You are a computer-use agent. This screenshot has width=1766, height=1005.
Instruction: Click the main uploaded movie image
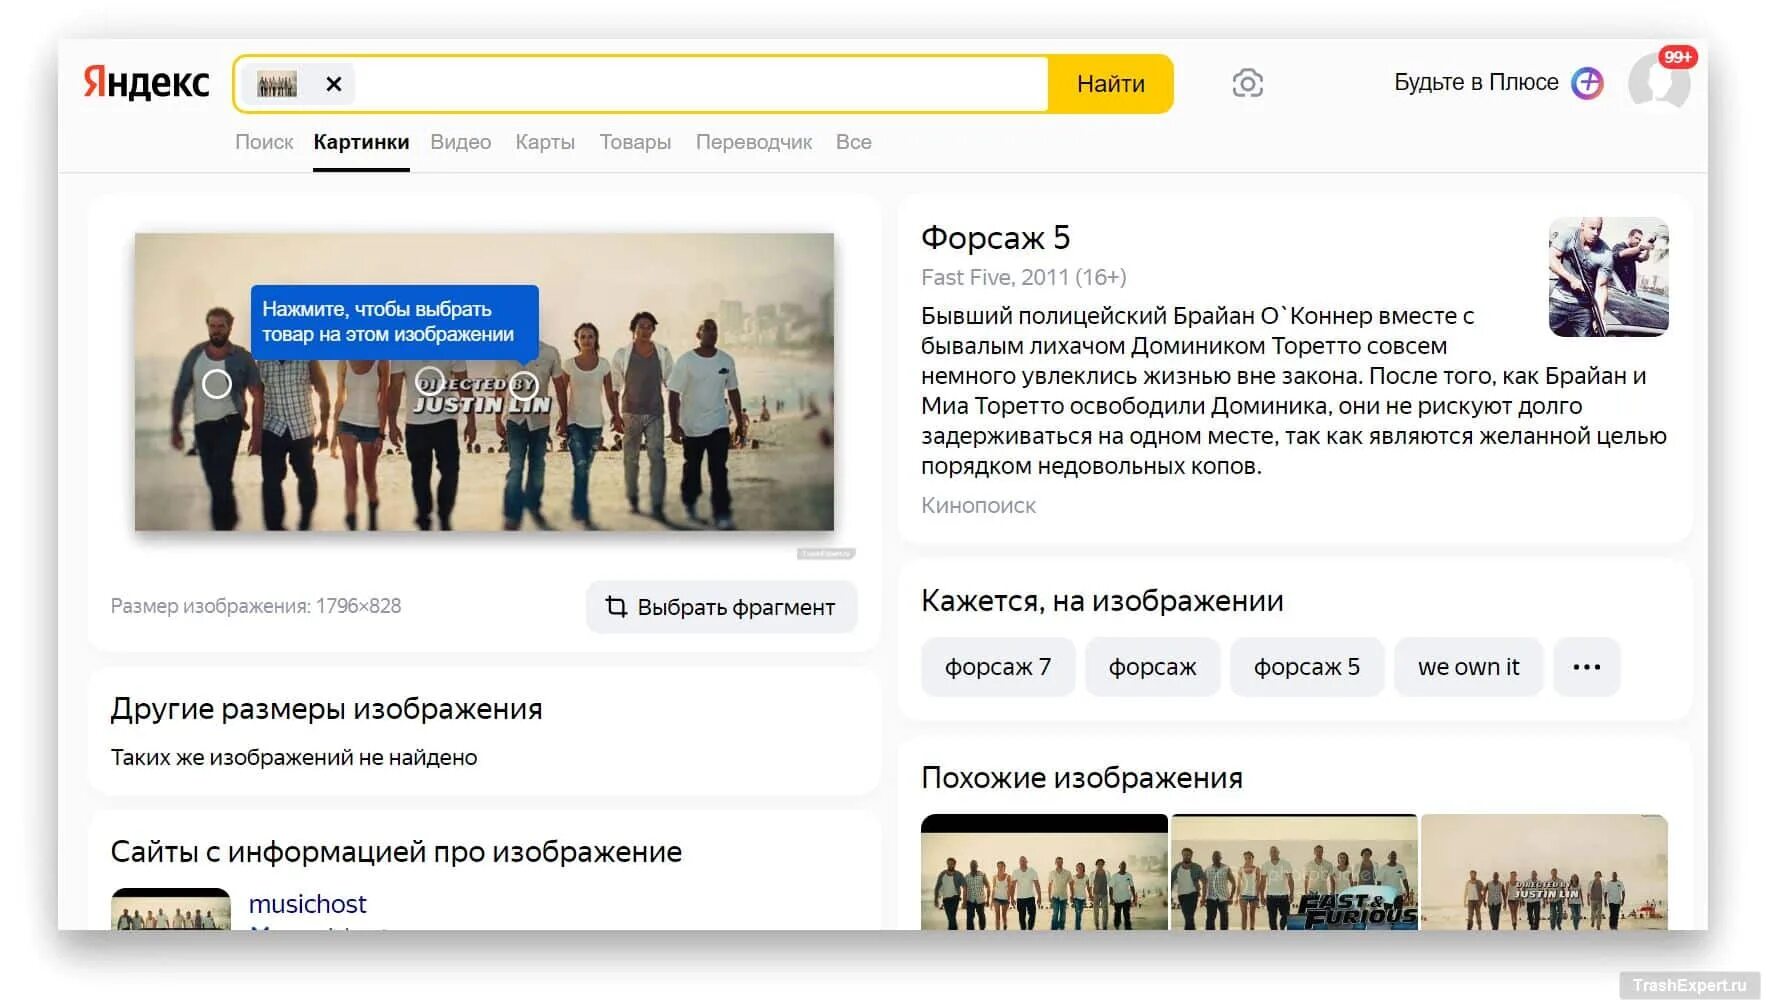pos(484,382)
